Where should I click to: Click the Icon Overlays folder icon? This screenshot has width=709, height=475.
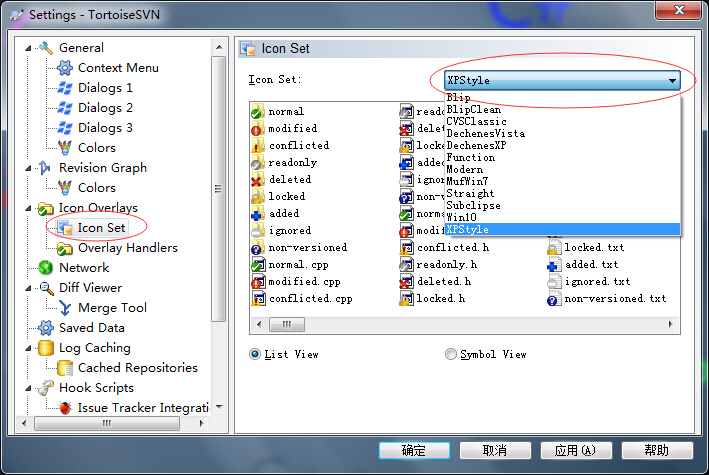[46, 208]
